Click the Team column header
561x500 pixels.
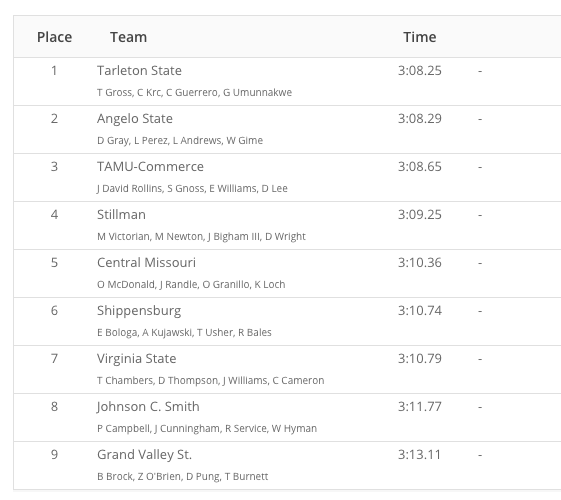(x=128, y=37)
